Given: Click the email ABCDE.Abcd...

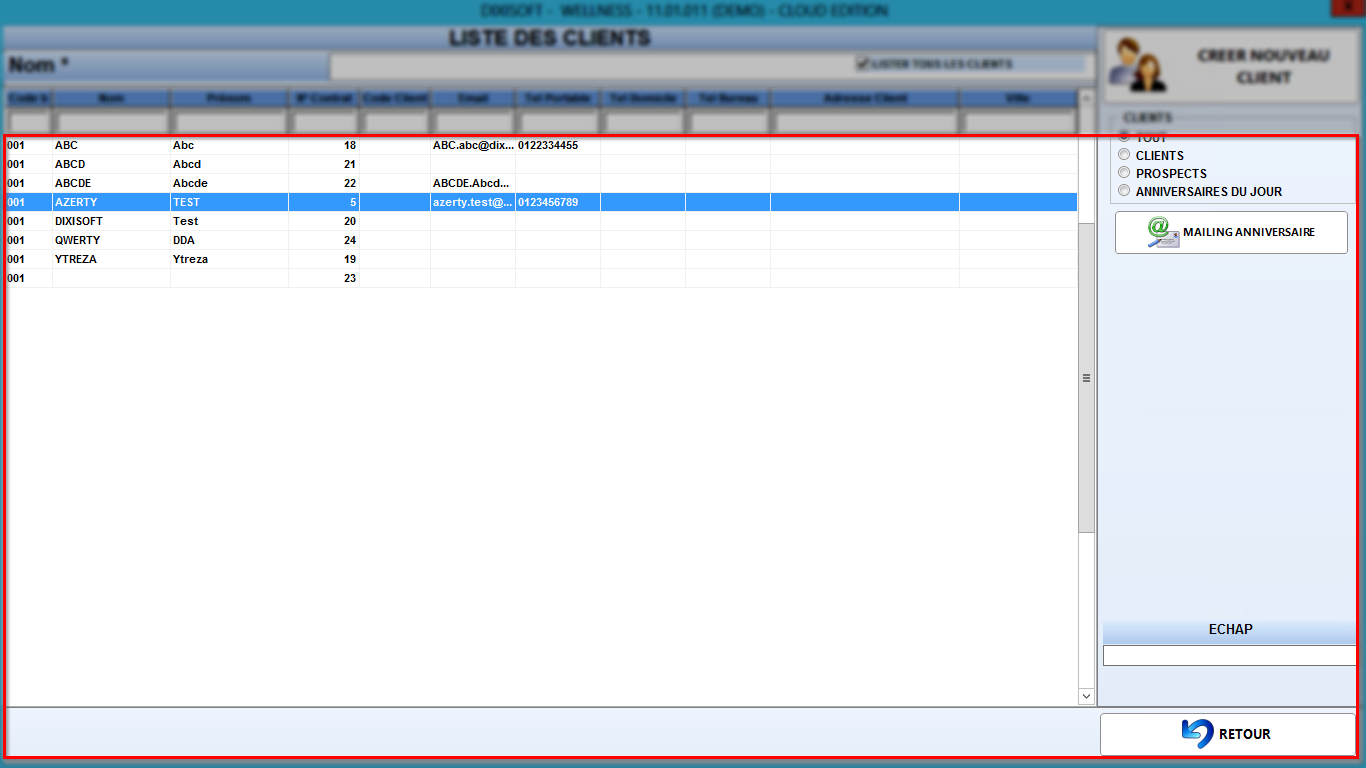Looking at the screenshot, I should (x=472, y=183).
